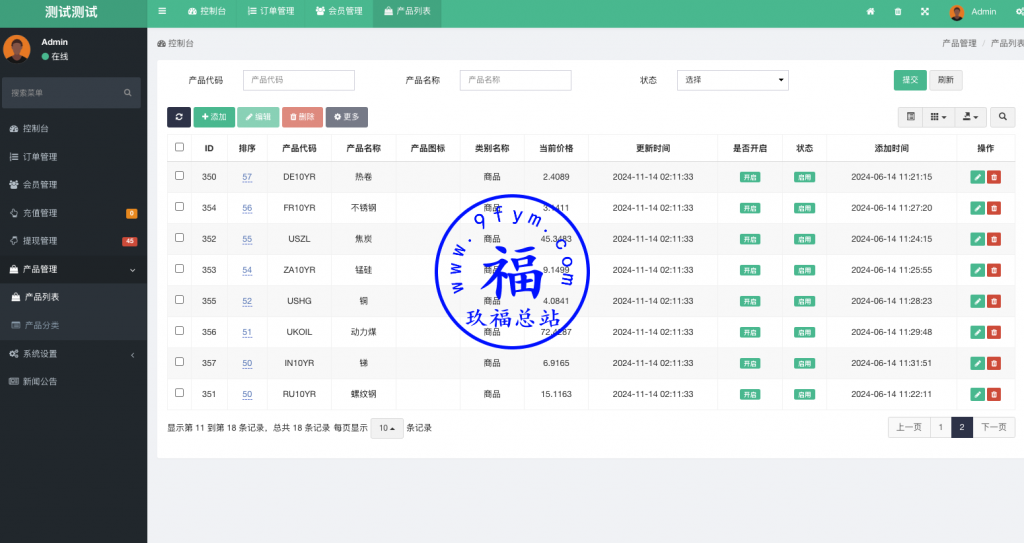1024x543 pixels.
Task: Select the checkbox for row ID 354
Action: coord(180,207)
